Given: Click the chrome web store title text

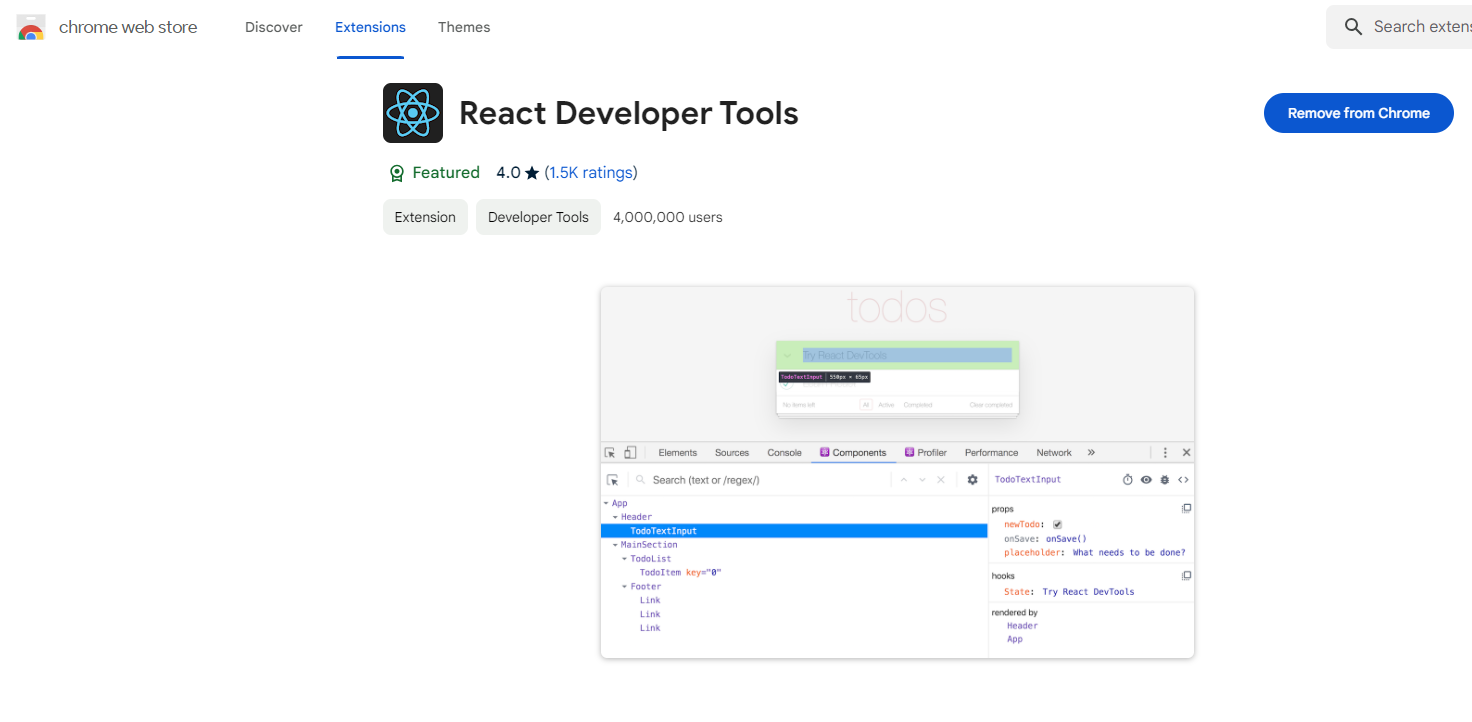Looking at the screenshot, I should coord(128,27).
